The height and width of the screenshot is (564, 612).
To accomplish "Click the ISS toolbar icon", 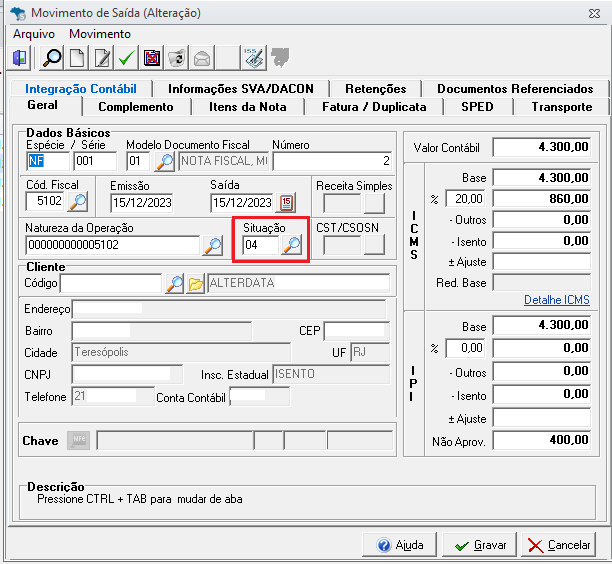I will click(254, 58).
